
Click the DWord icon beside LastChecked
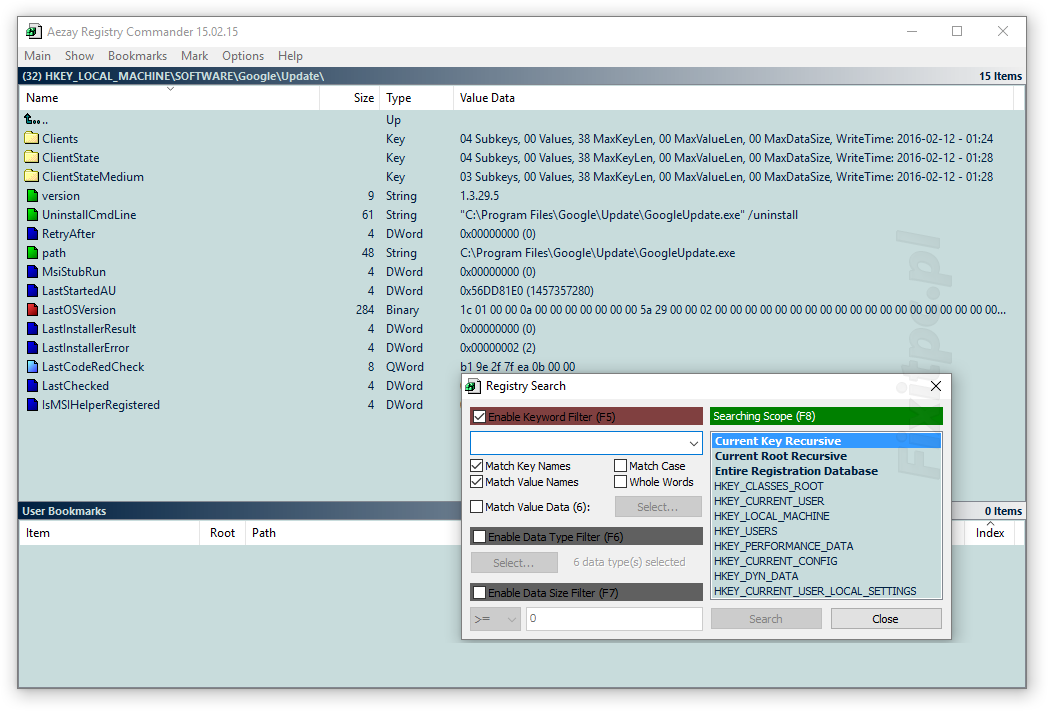pos(32,386)
